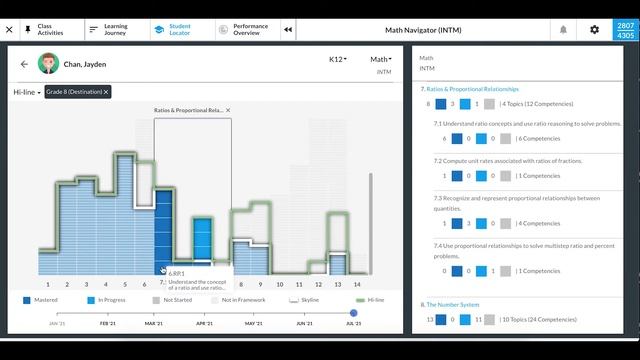Screen dimensions: 640x360
Task: Click the gray square in the 10 Topics row
Action: 489,320
